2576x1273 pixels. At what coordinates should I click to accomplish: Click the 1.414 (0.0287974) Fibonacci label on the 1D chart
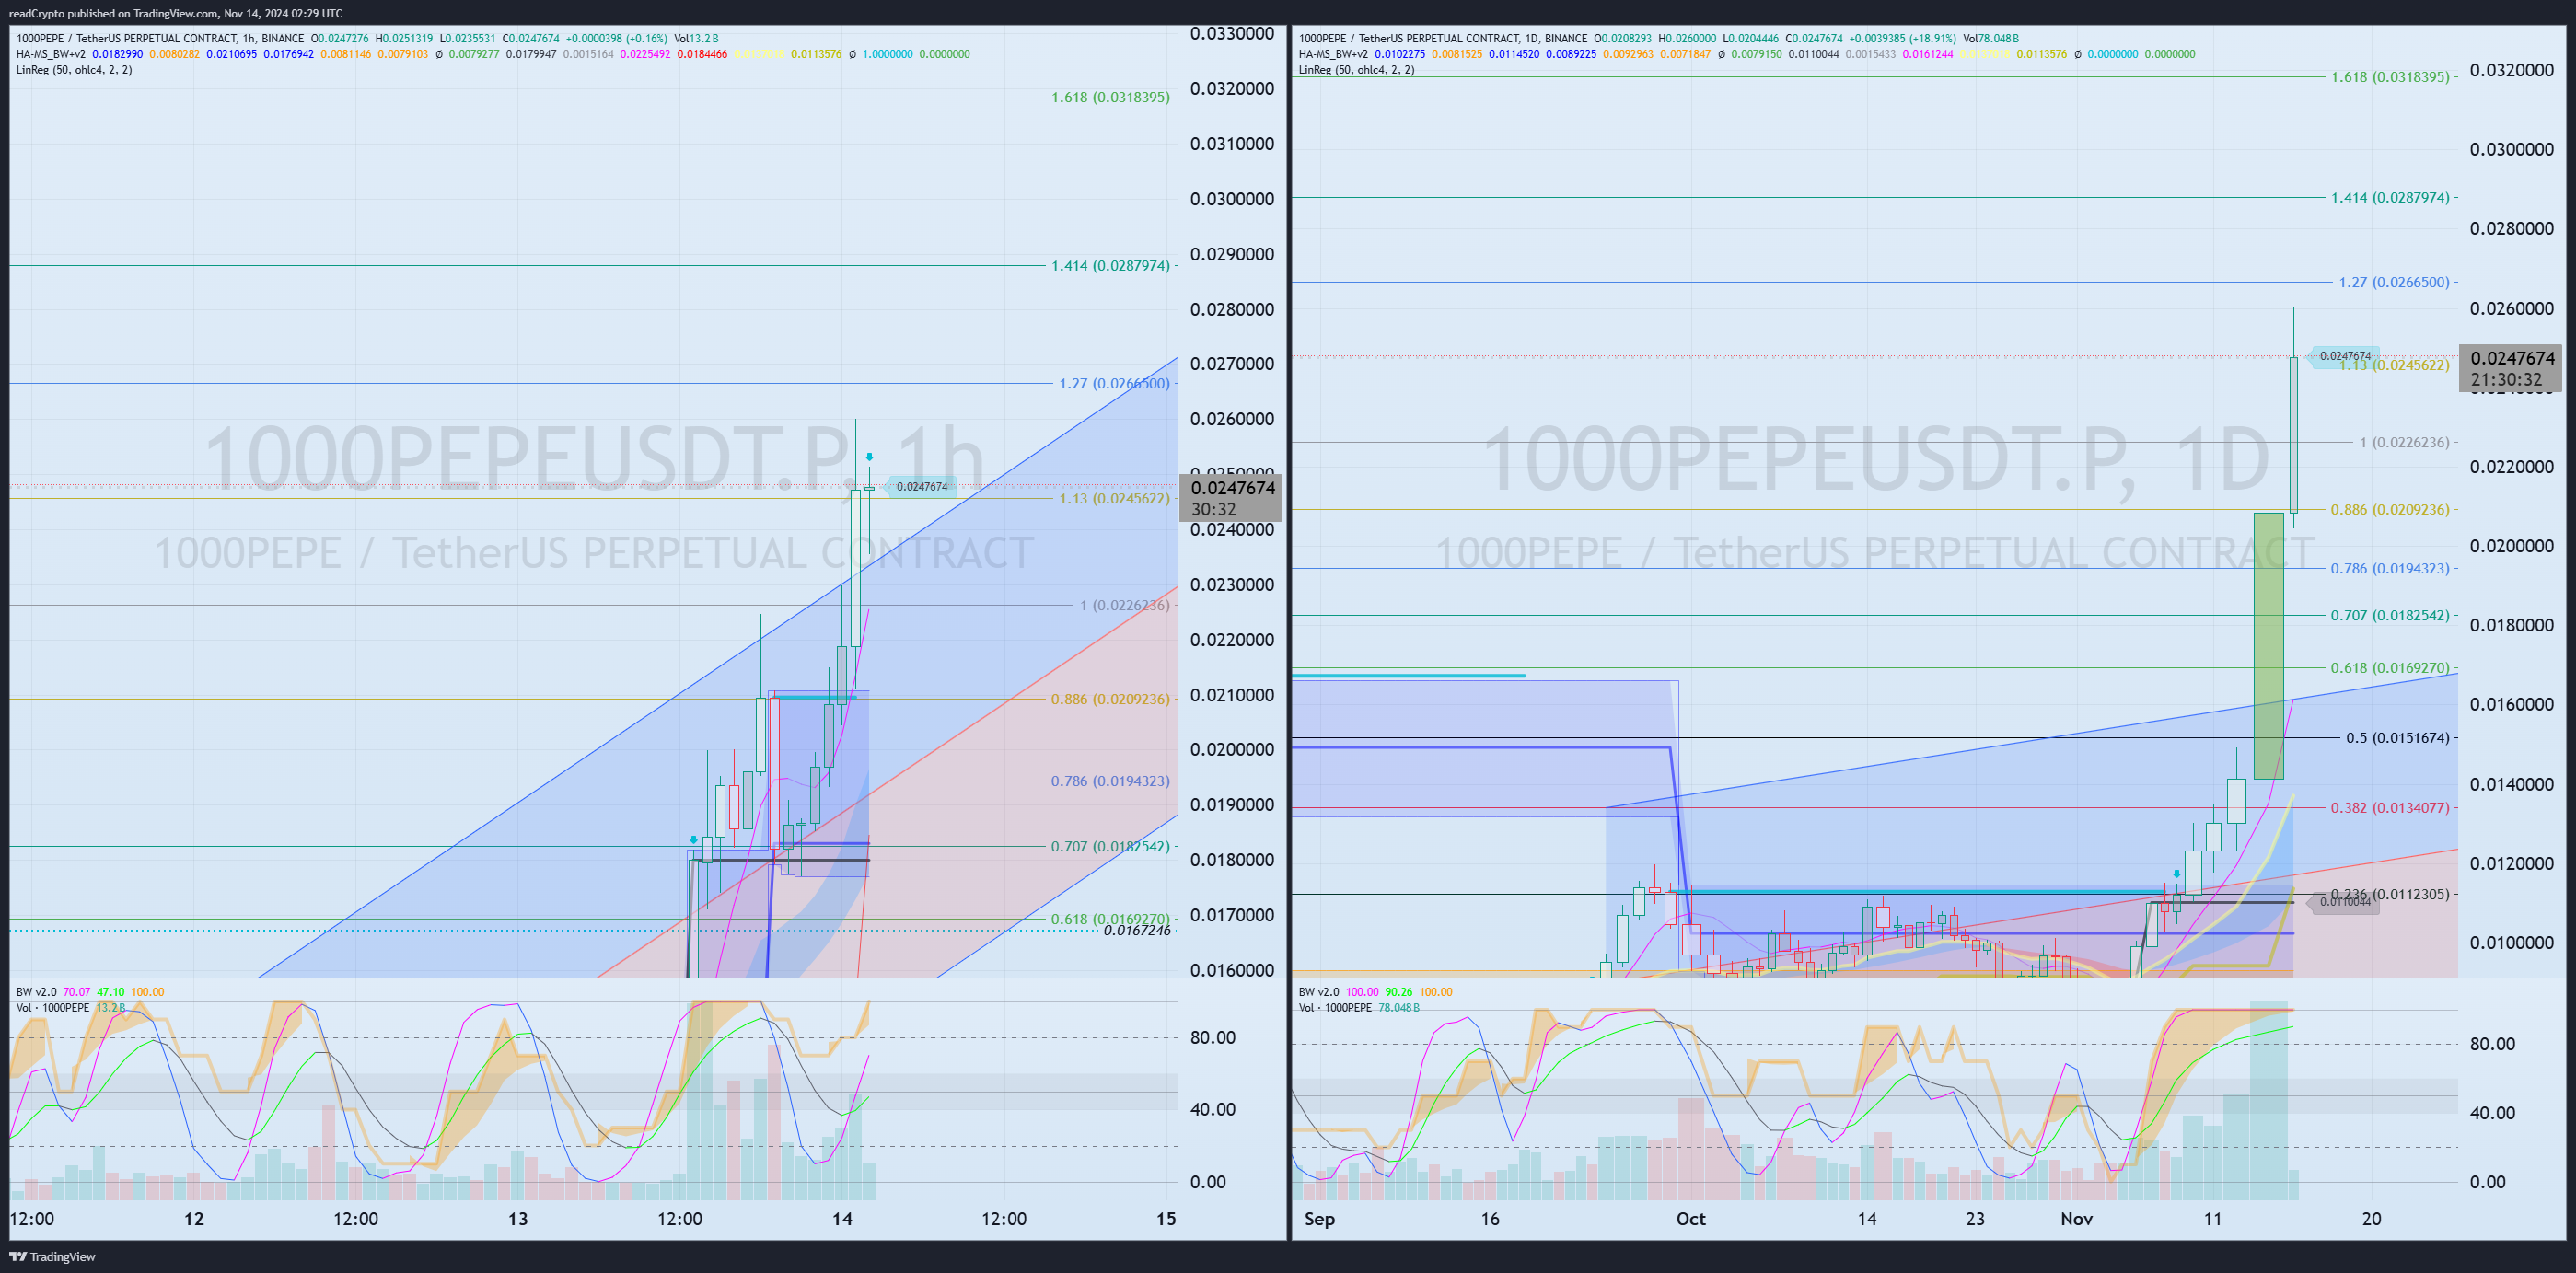point(2390,197)
